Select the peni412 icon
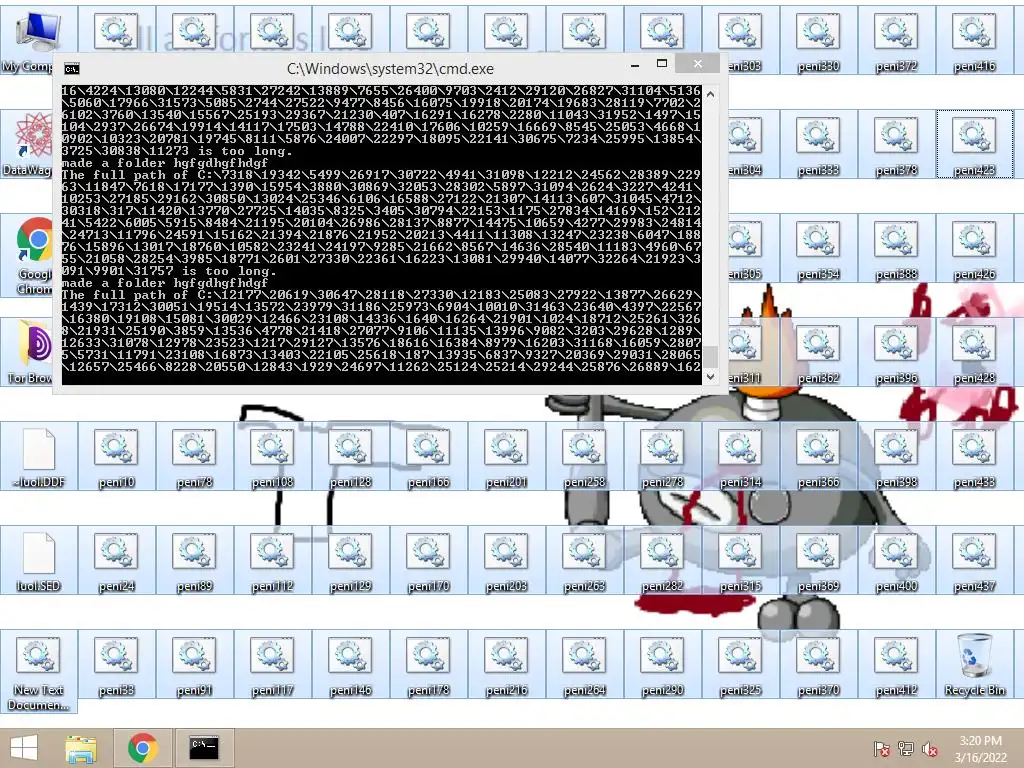 click(x=897, y=665)
